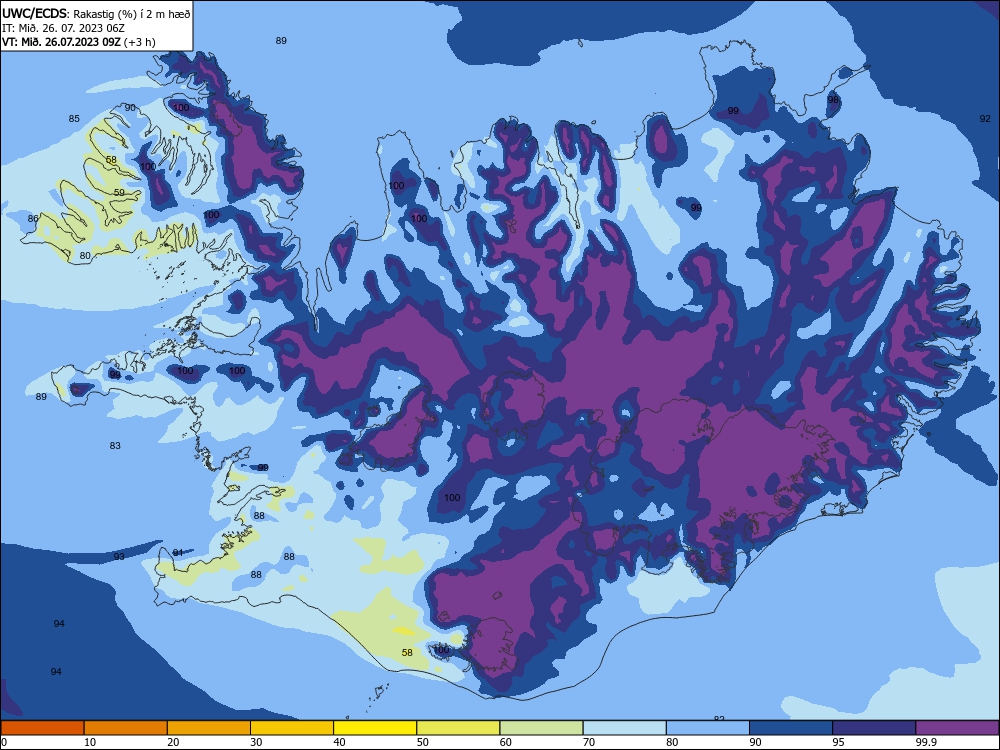The width and height of the screenshot is (1000, 750).
Task: Choose the purple legend swatch above 99.9
Action: (957, 728)
